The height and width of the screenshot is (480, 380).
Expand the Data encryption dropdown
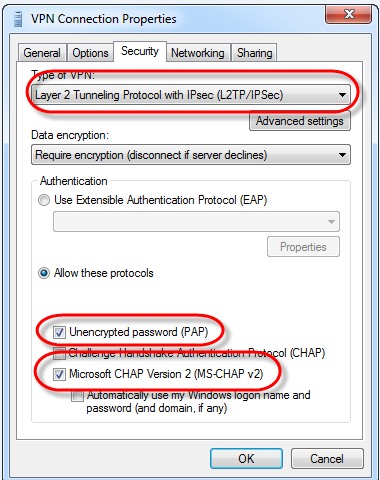pos(191,155)
